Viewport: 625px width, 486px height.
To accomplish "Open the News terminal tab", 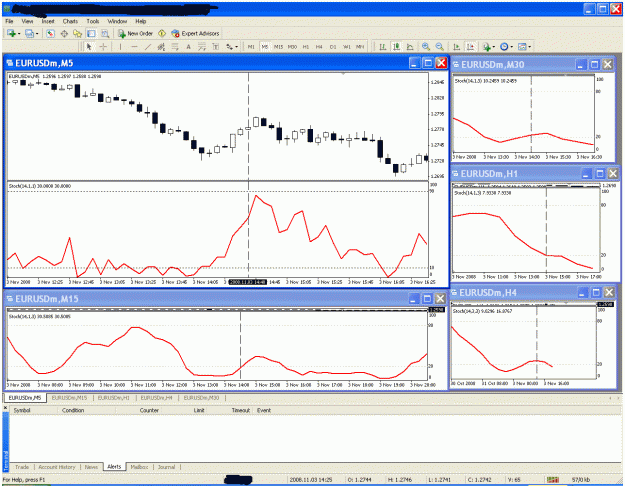I will [x=91, y=467].
